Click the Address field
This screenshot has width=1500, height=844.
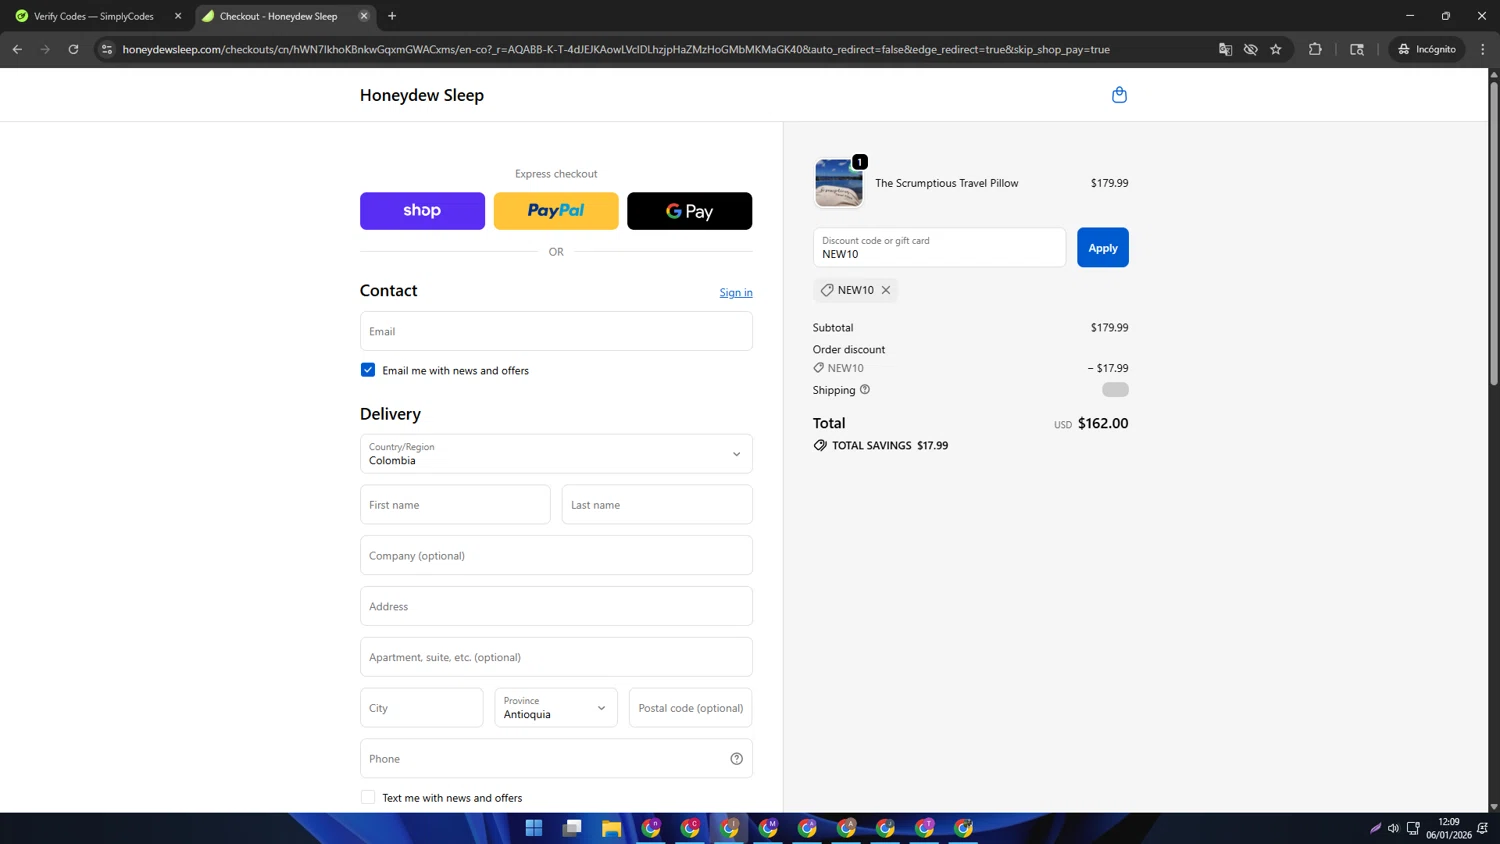[x=556, y=607]
